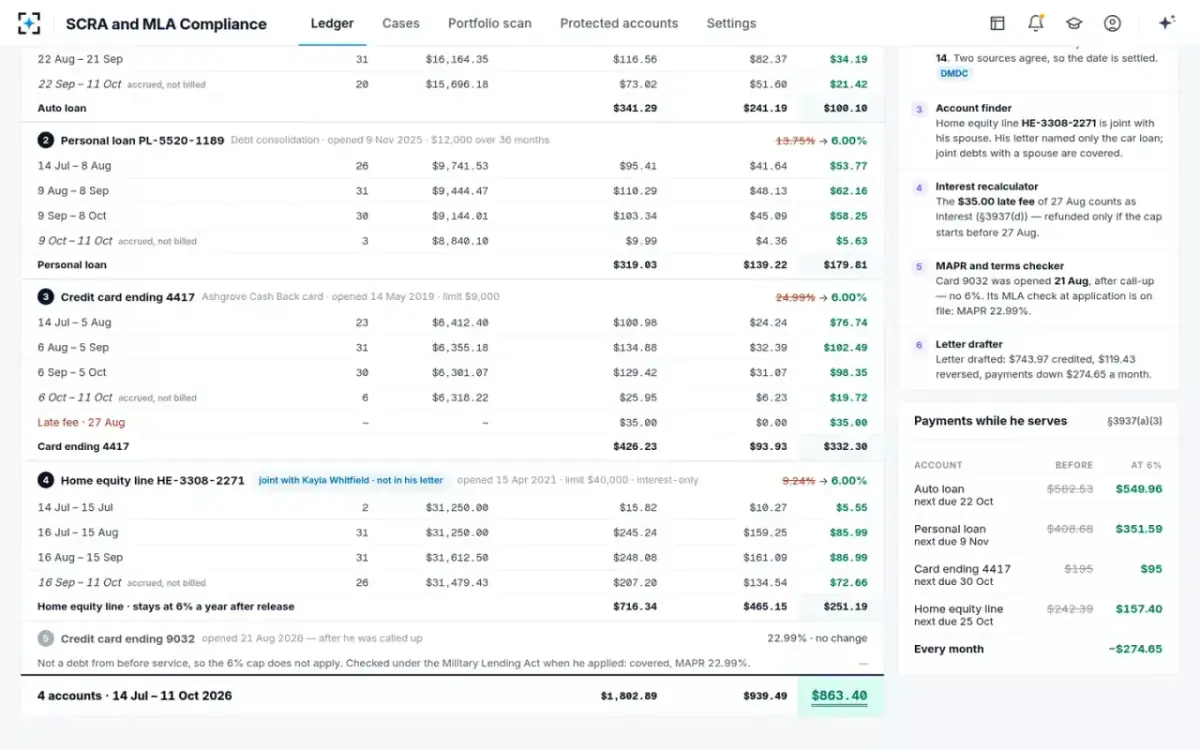
Task: Click the 22.99% · no change label
Action: pos(817,638)
